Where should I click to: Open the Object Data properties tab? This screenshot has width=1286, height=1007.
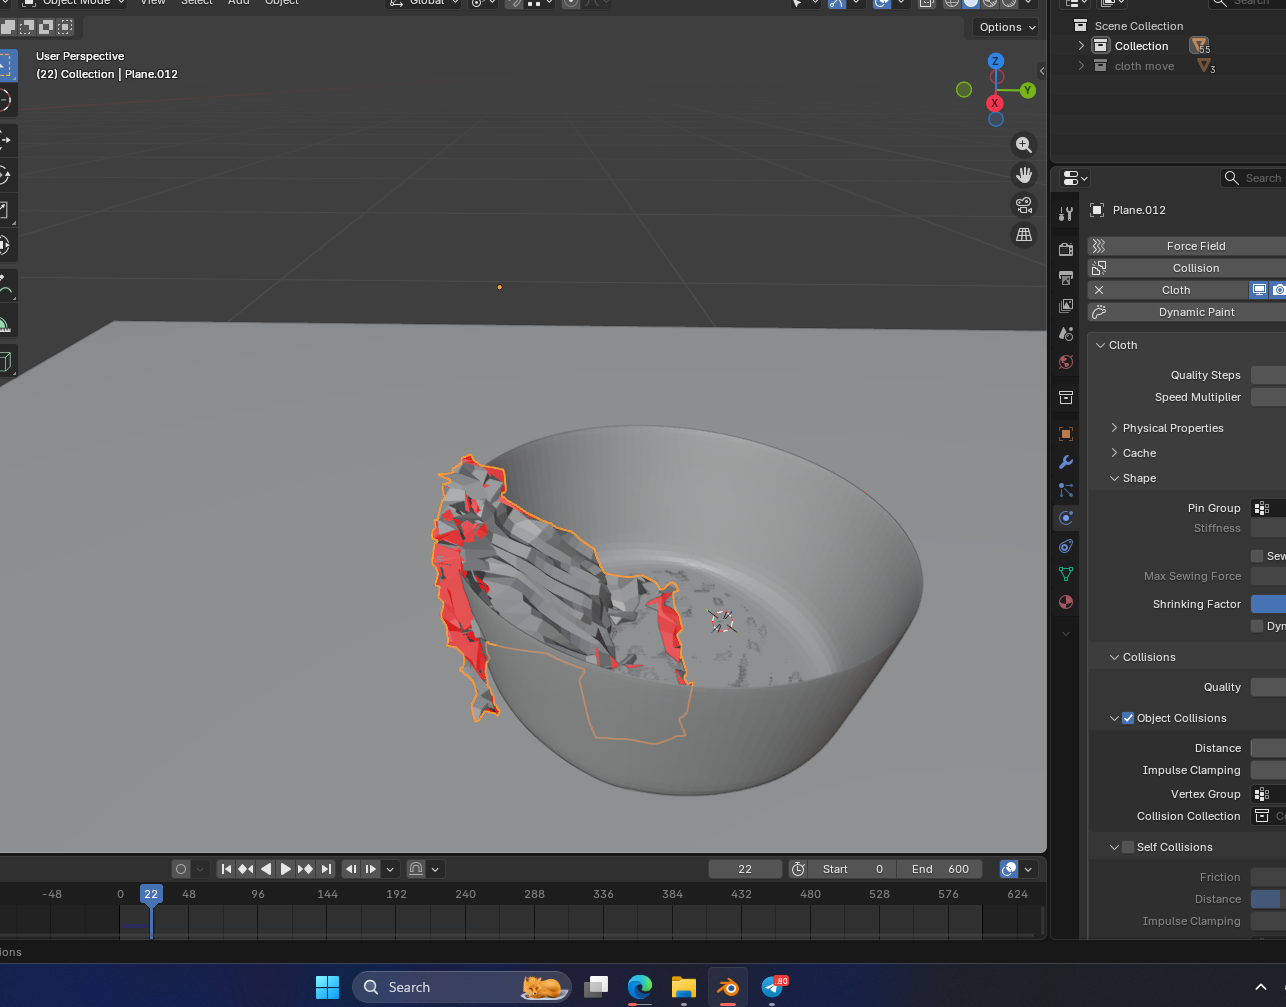[1066, 574]
